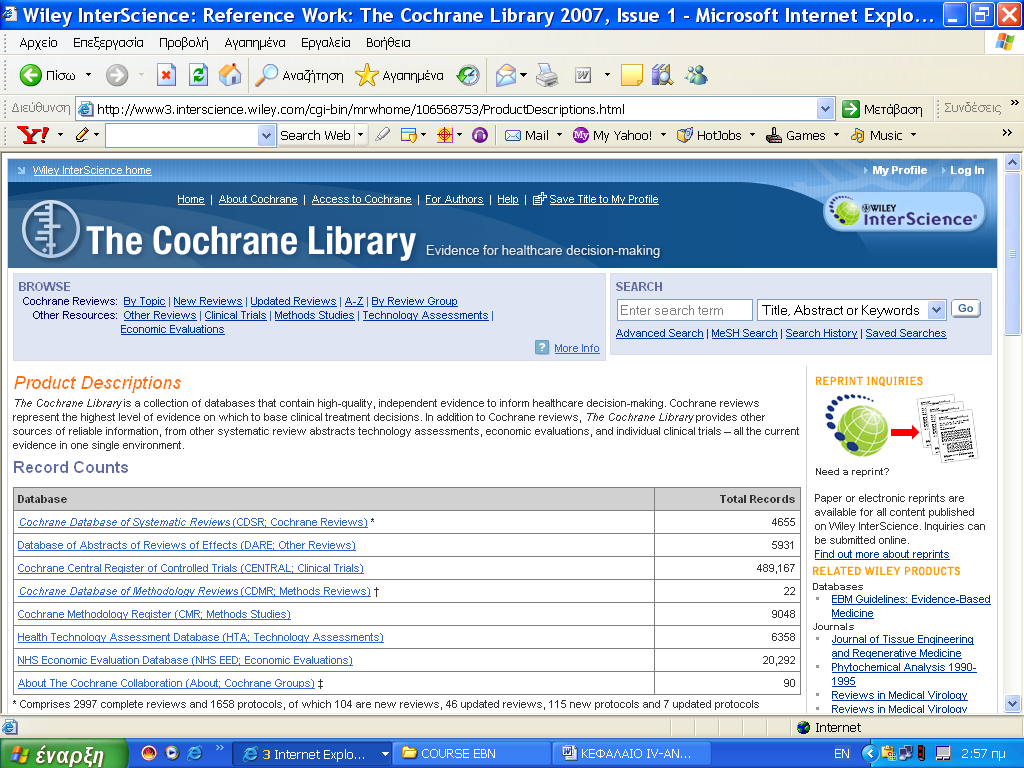This screenshot has height=768, width=1024.
Task: Click the Save Title to My Profile icon
Action: (539, 199)
